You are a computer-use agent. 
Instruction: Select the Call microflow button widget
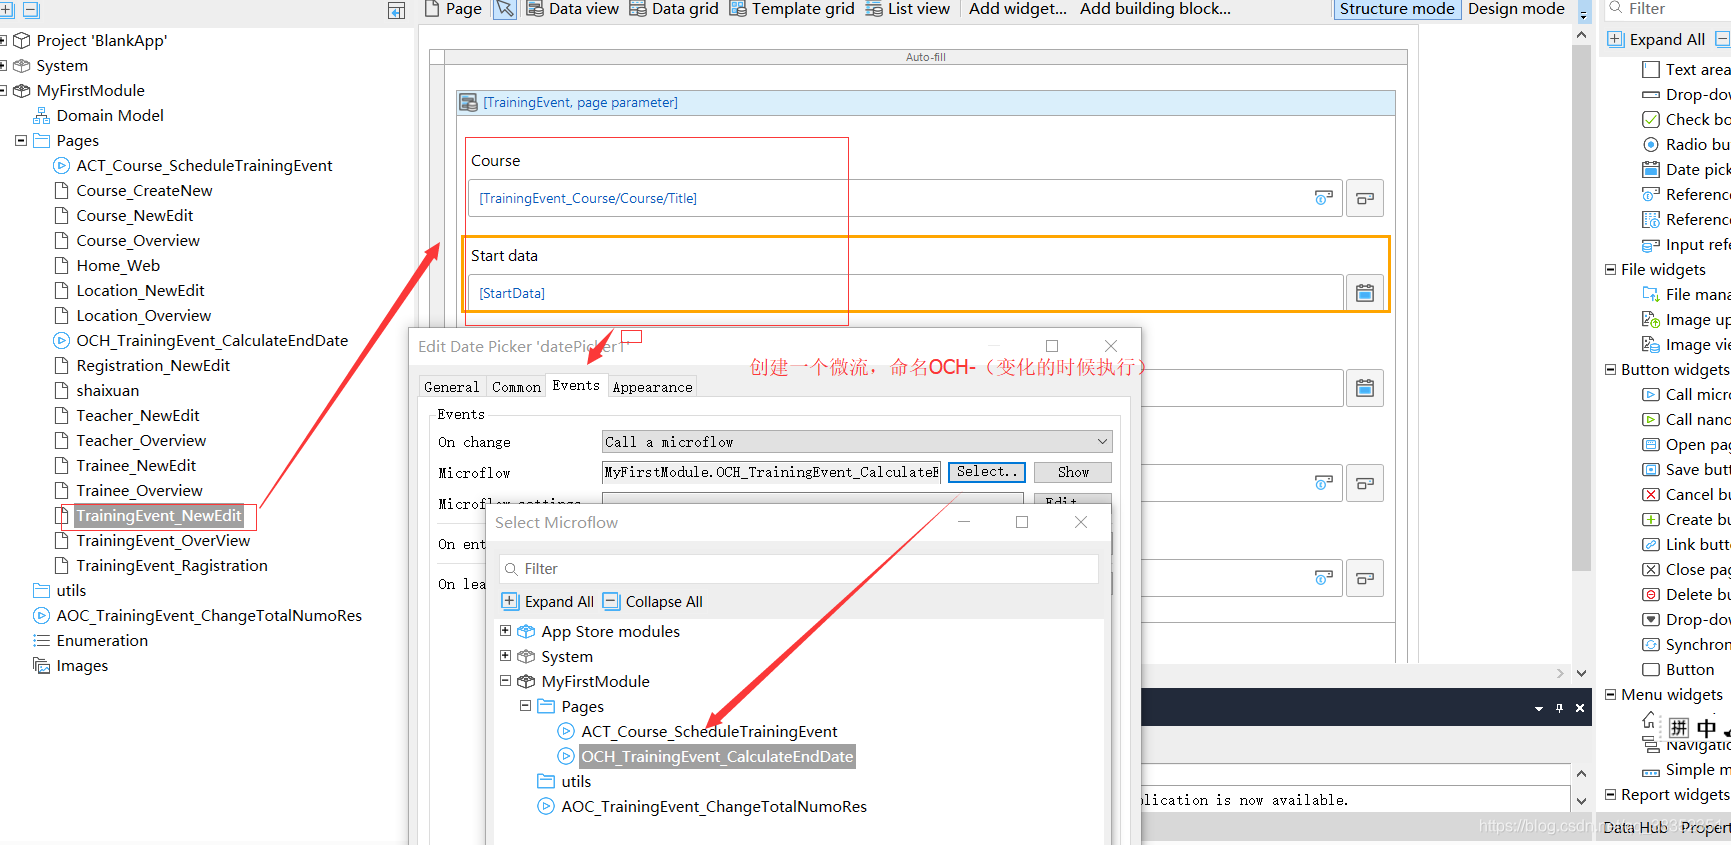tap(1686, 395)
